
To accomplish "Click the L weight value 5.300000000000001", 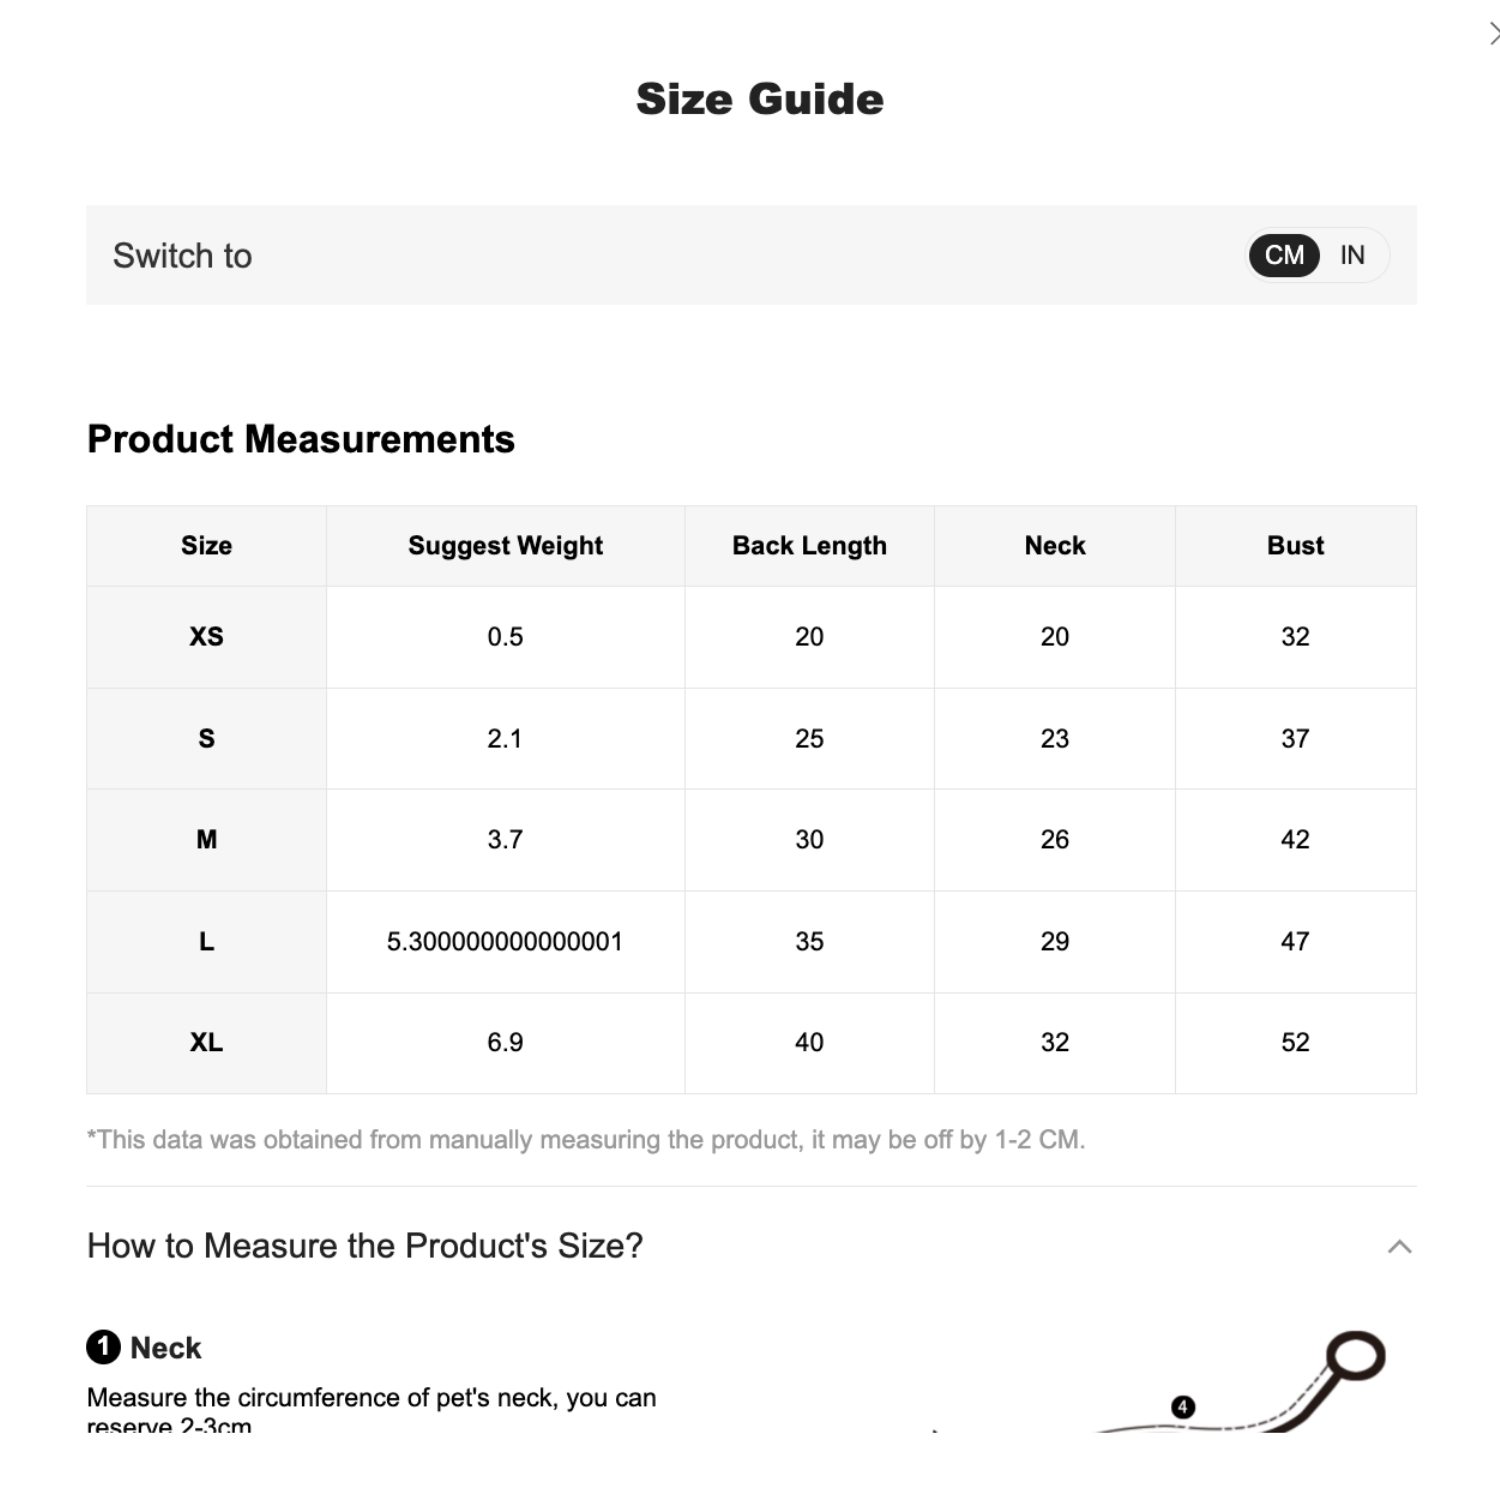I will (x=505, y=942).
